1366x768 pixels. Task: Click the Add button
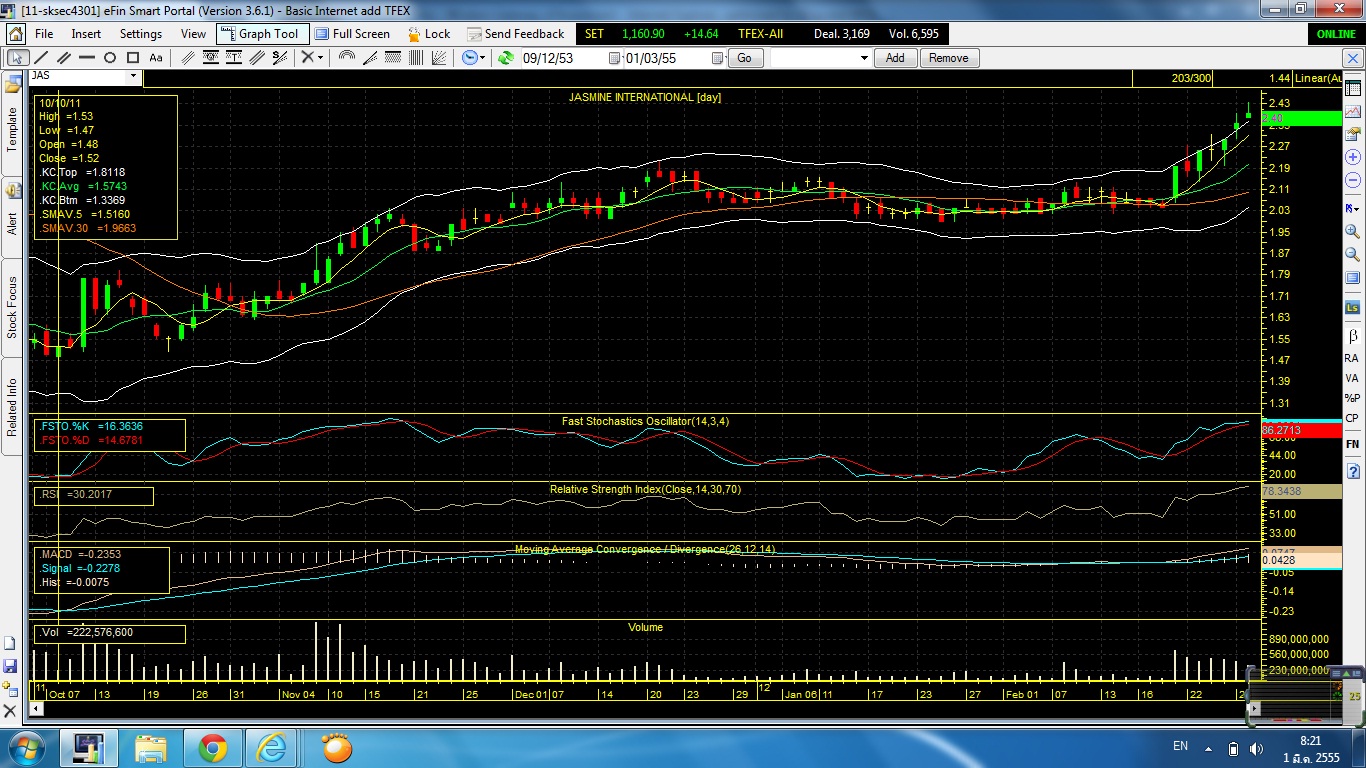click(895, 58)
